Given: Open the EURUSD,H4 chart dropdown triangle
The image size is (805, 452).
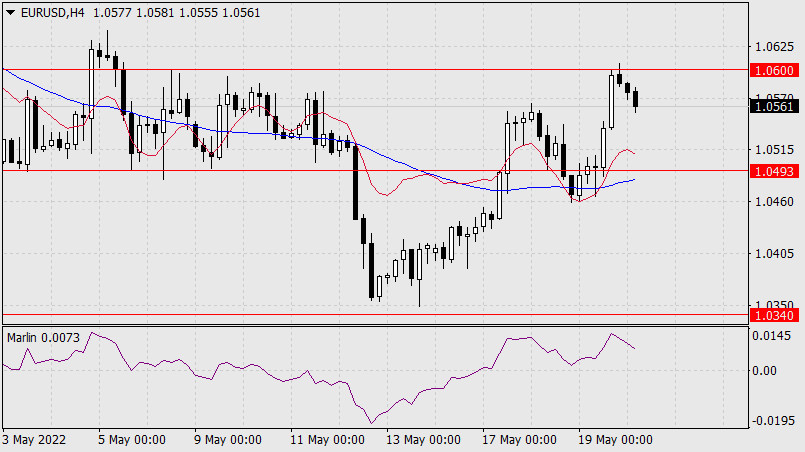Looking at the screenshot, I should [x=10, y=13].
